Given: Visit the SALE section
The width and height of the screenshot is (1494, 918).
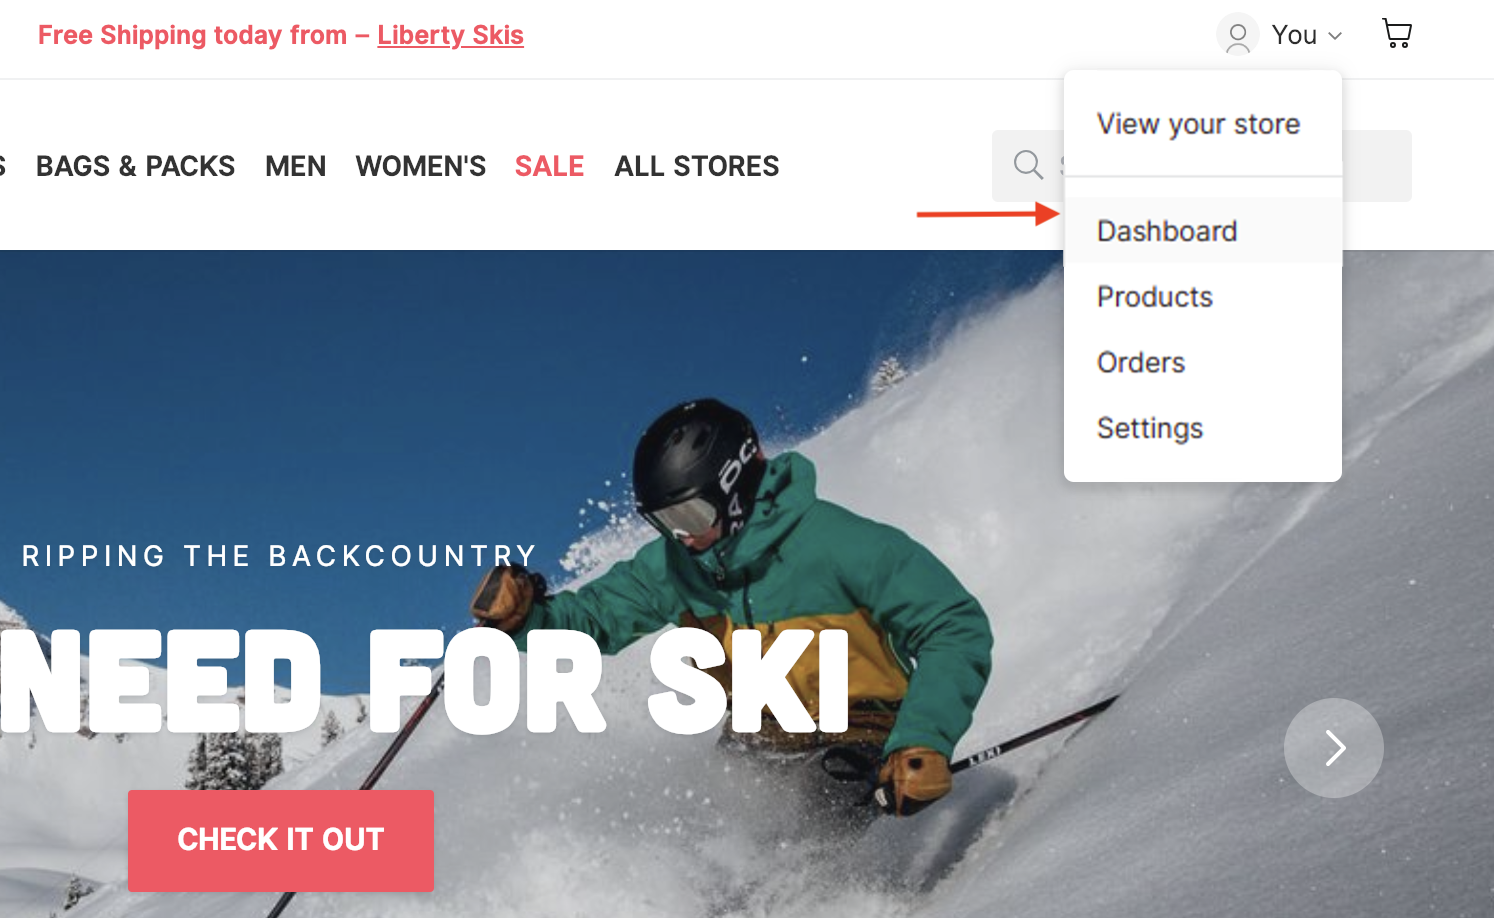Looking at the screenshot, I should tap(549, 166).
